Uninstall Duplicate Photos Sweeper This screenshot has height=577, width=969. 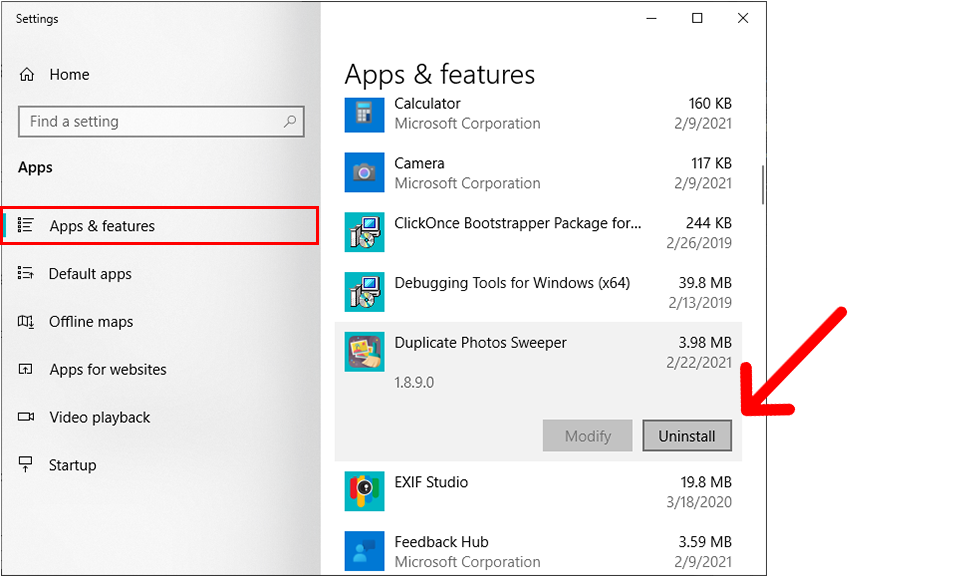[687, 436]
